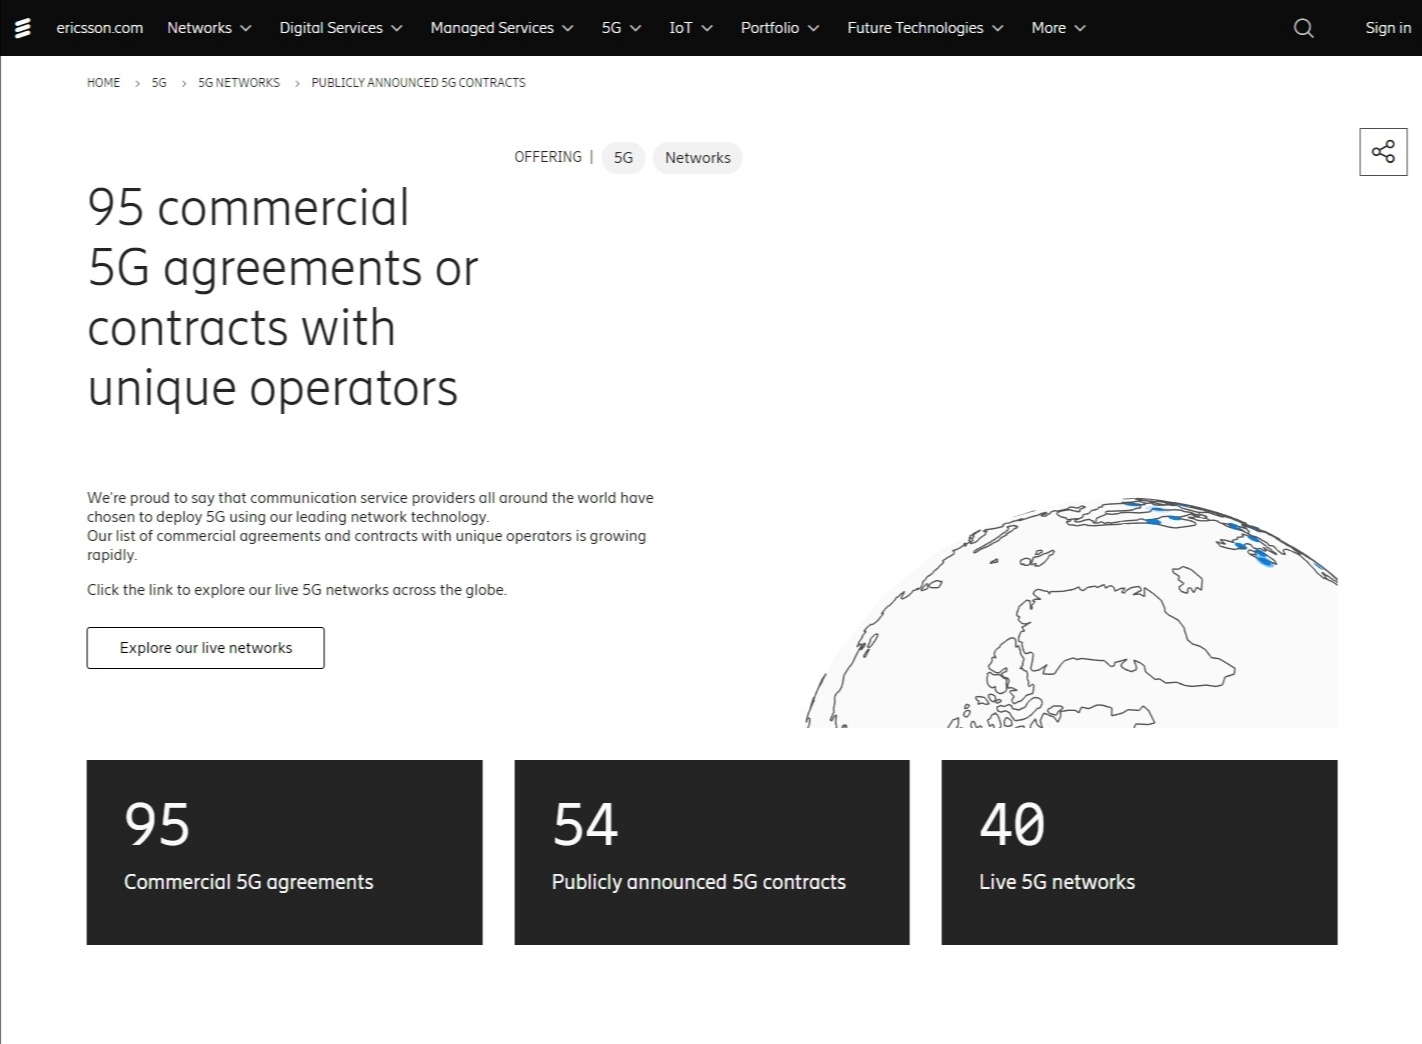The height and width of the screenshot is (1044, 1422).
Task: Expand the Future Technologies menu
Action: coord(924,28)
